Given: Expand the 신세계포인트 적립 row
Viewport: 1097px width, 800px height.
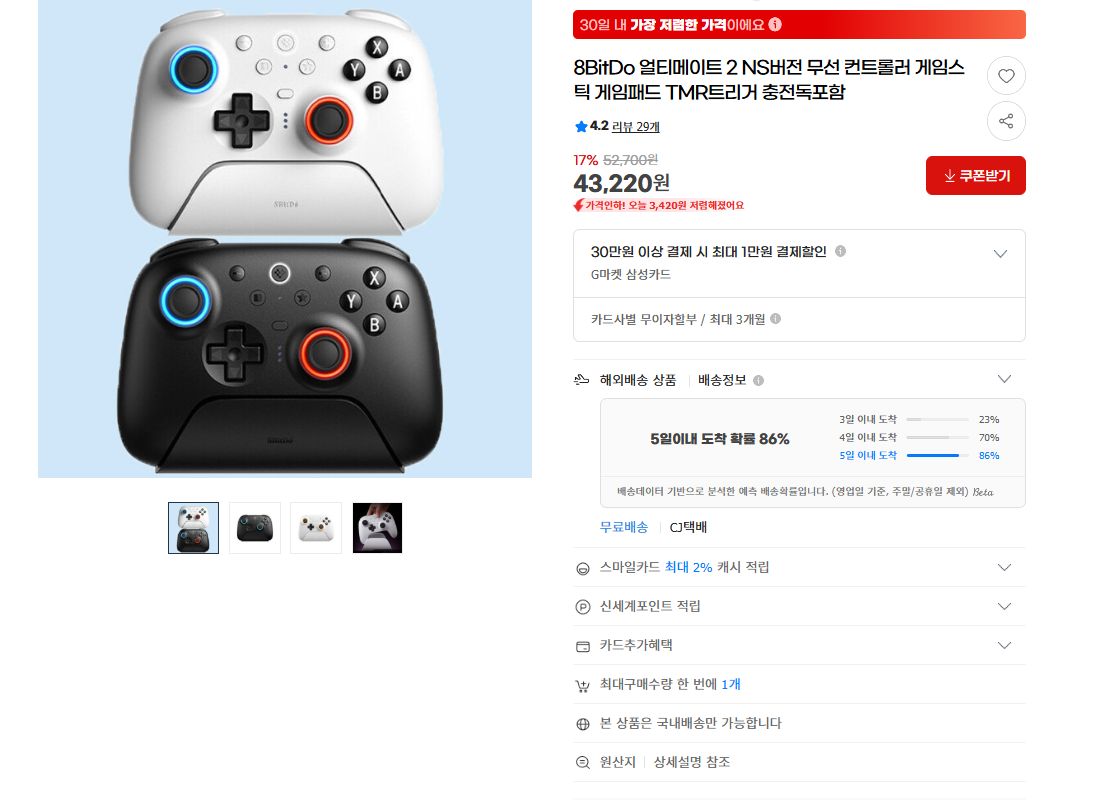Looking at the screenshot, I should tap(1004, 606).
